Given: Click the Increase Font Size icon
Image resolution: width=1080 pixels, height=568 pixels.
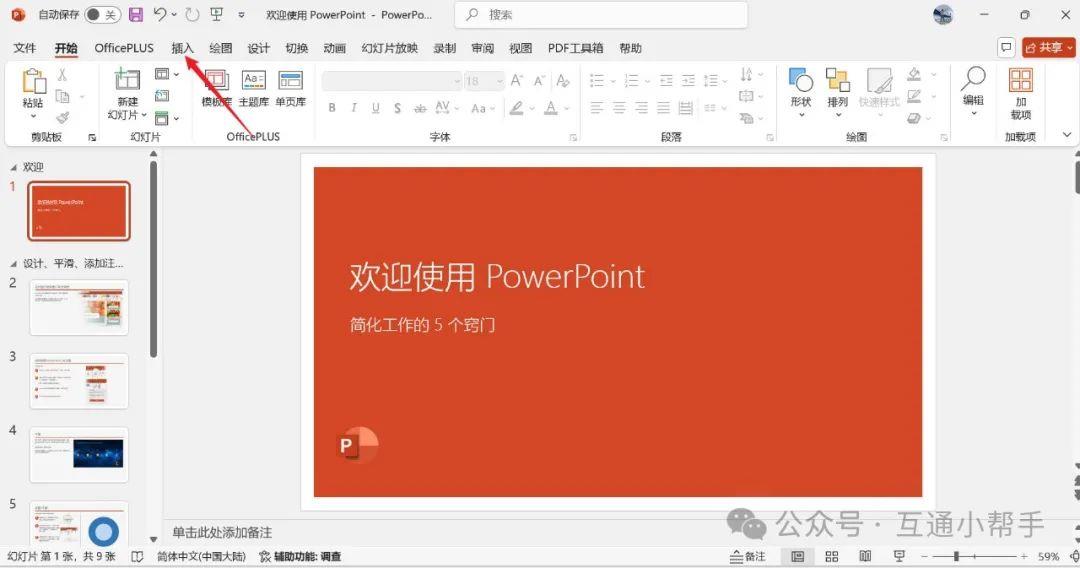Looking at the screenshot, I should [x=517, y=81].
